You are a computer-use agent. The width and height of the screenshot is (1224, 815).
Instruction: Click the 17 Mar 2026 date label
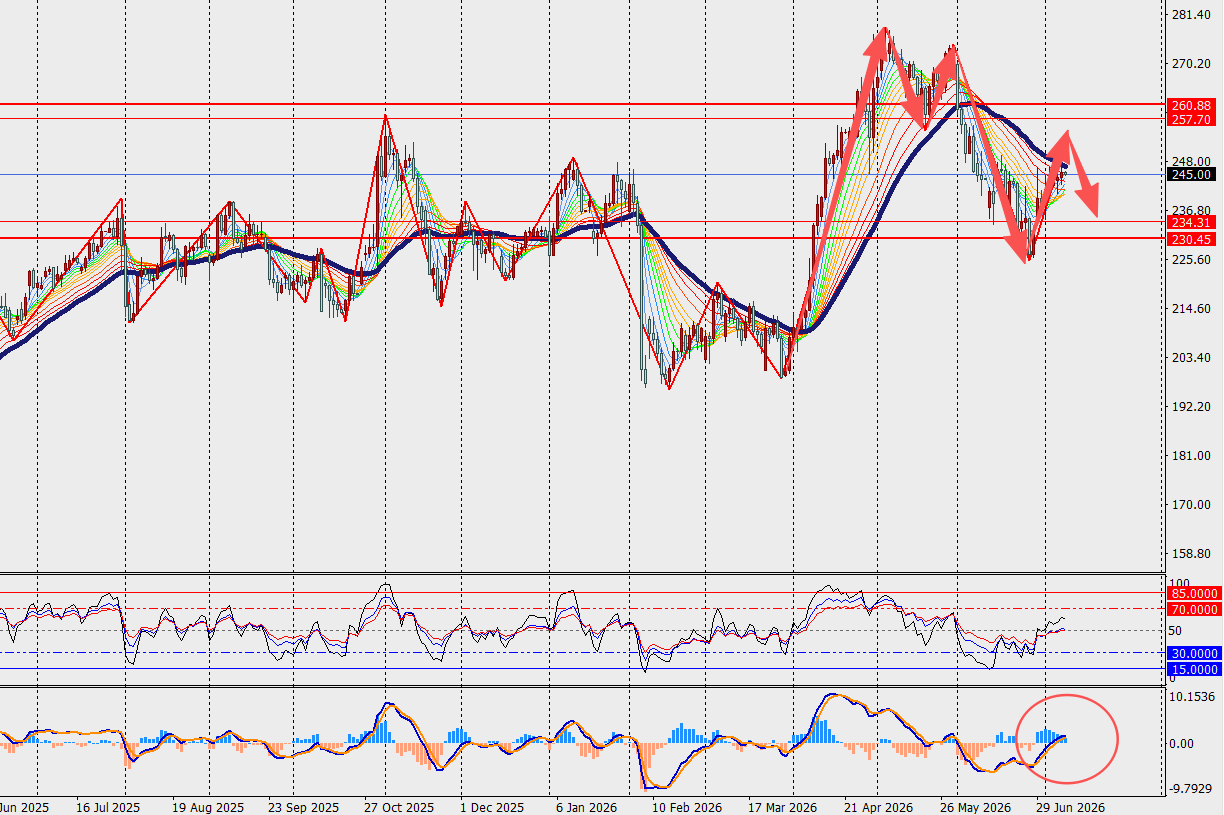tap(781, 806)
